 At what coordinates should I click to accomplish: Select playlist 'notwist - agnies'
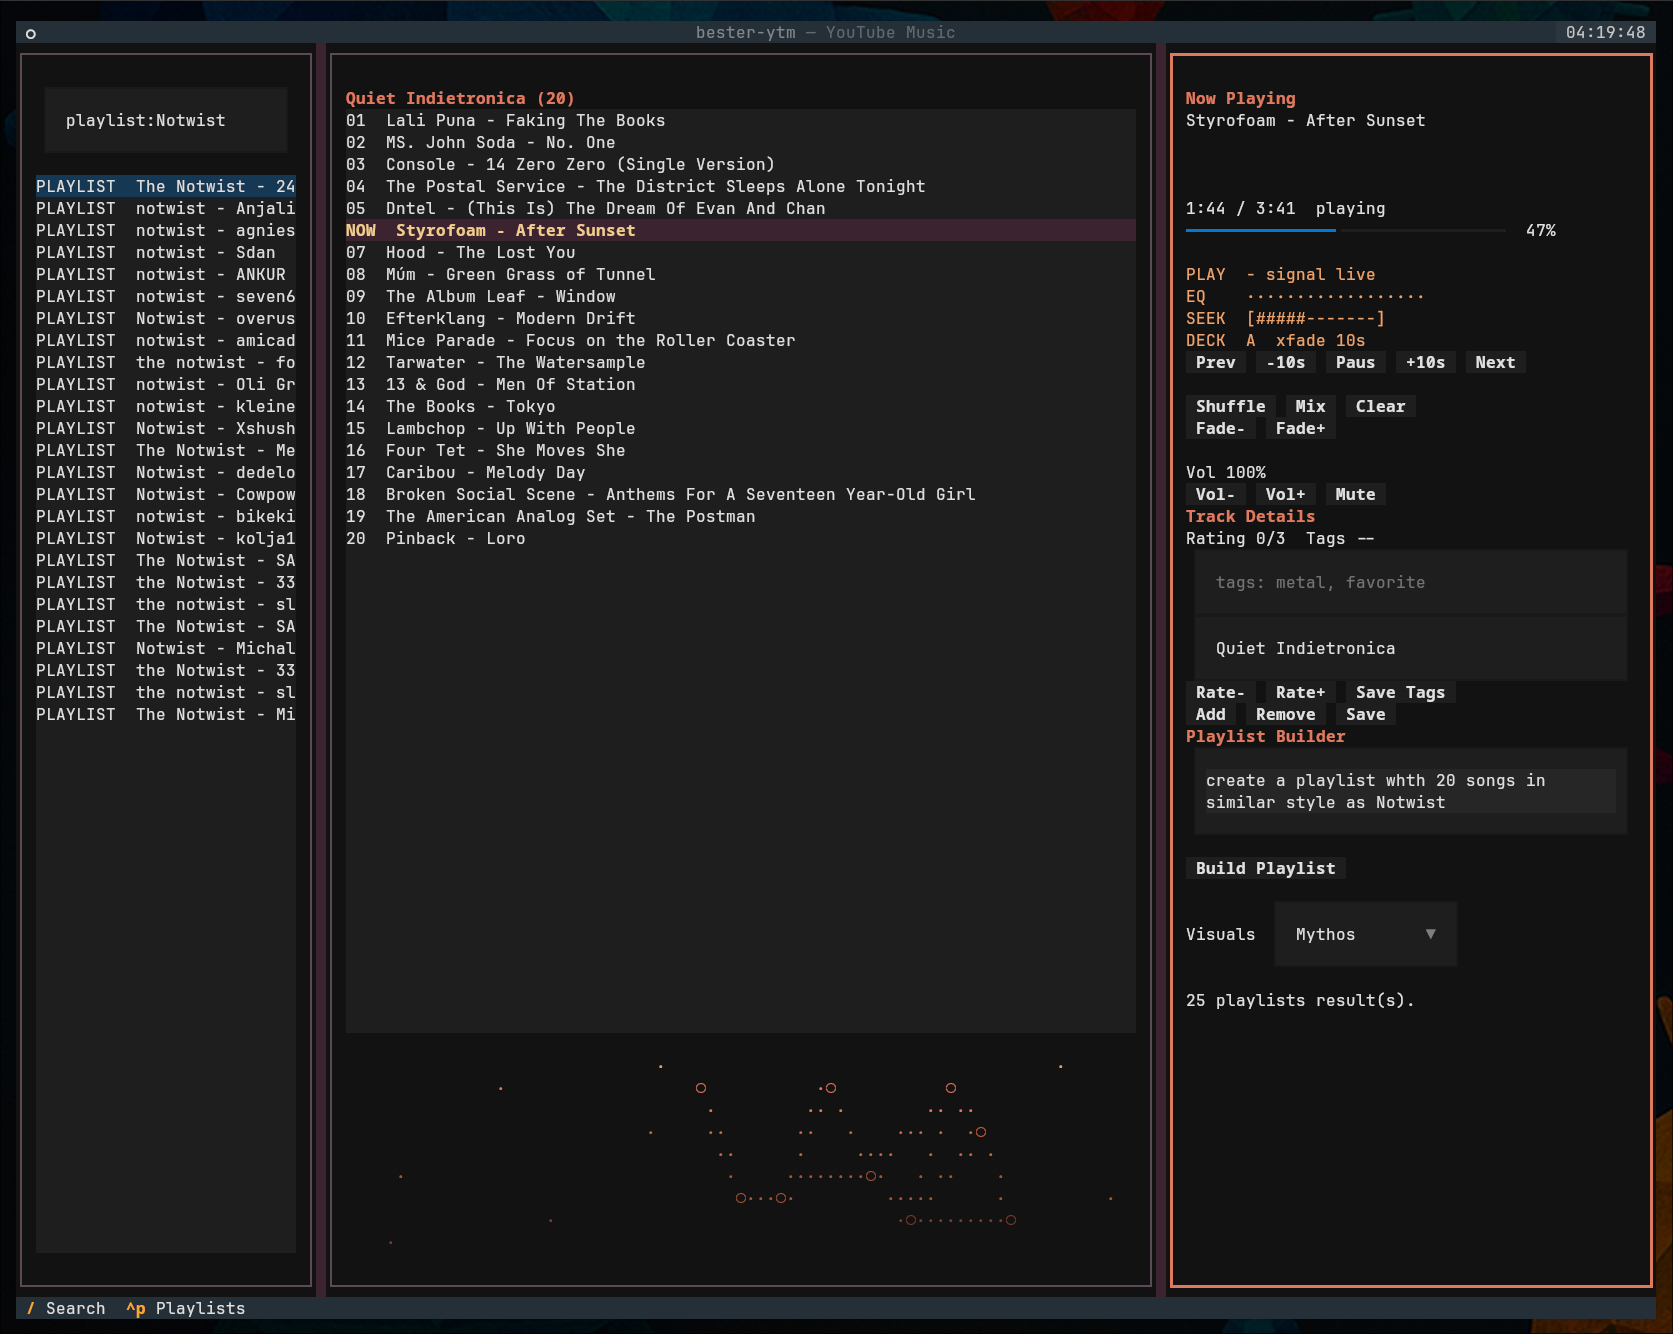pyautogui.click(x=166, y=230)
